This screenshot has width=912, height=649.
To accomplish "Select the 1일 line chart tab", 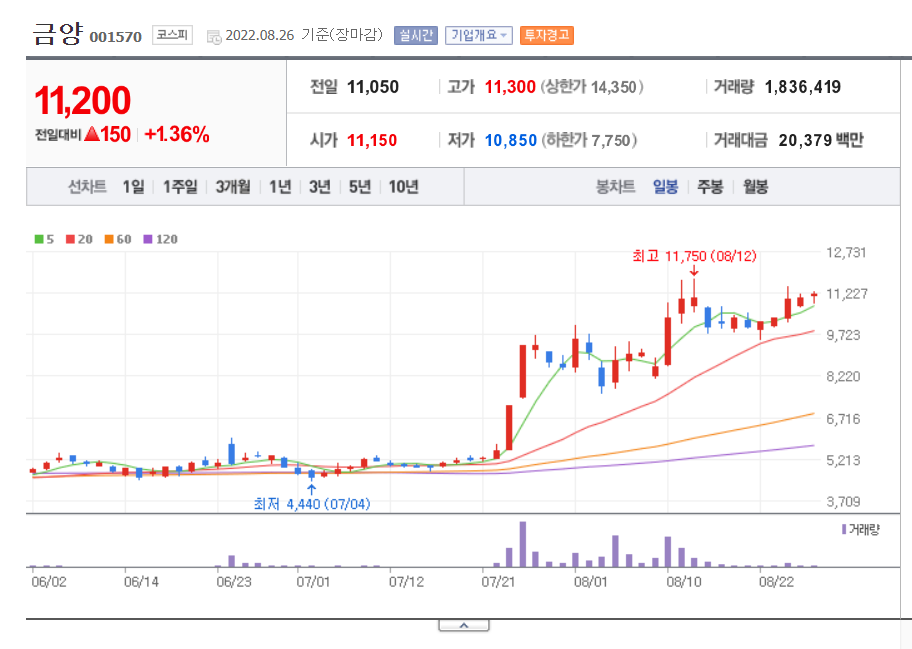I will (x=133, y=187).
